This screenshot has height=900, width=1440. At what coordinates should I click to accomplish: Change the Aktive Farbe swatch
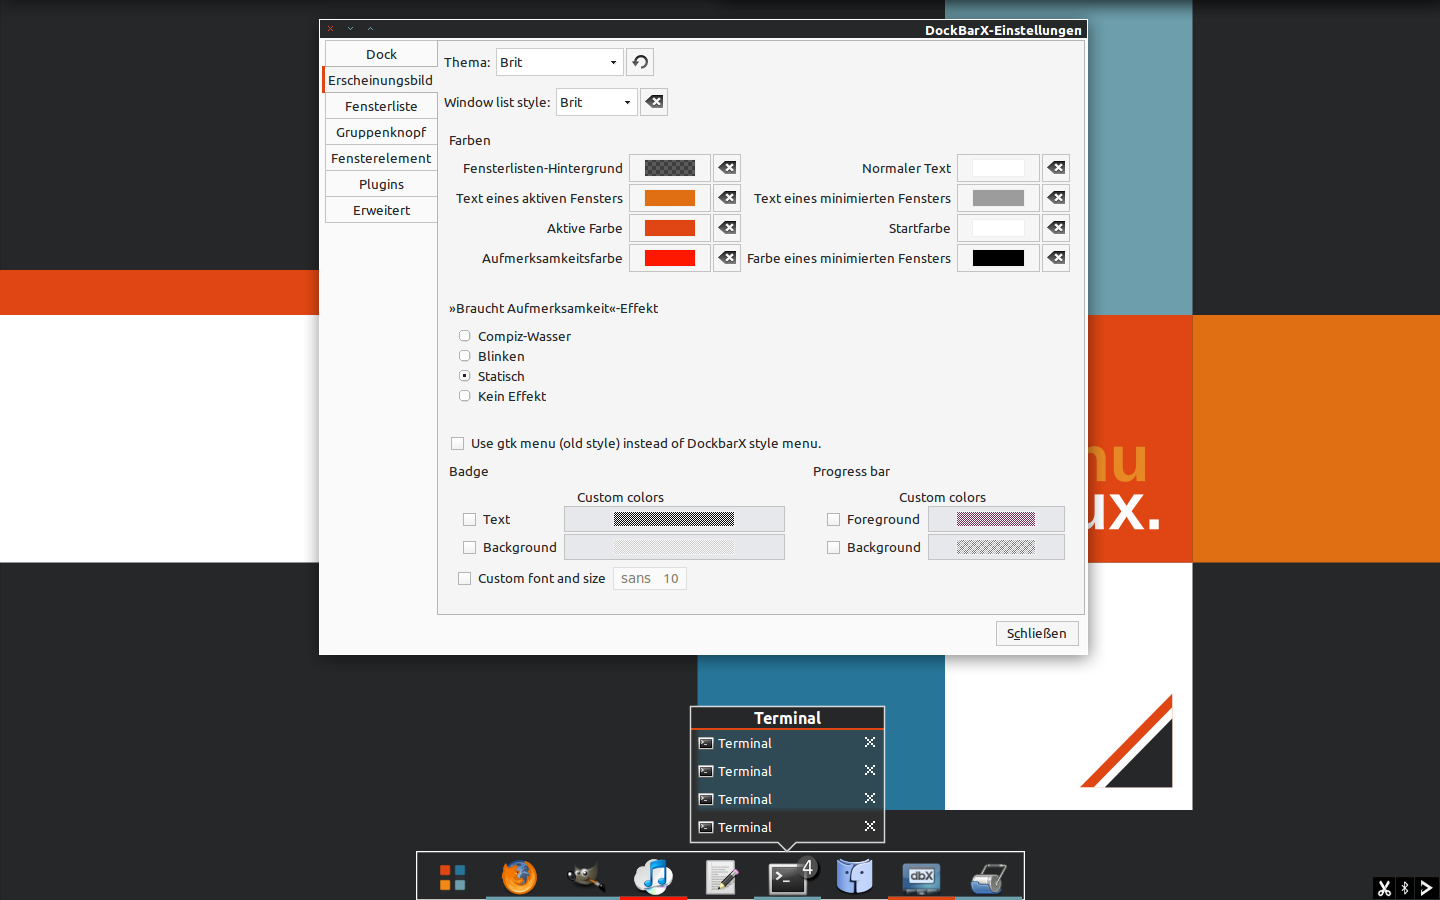(x=670, y=228)
